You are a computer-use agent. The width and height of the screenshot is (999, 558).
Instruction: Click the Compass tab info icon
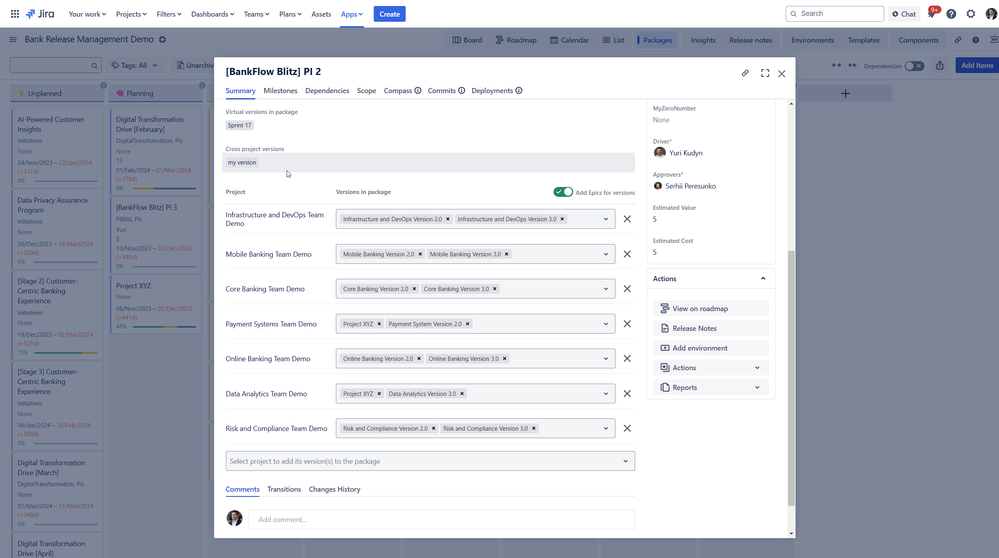[x=418, y=90]
